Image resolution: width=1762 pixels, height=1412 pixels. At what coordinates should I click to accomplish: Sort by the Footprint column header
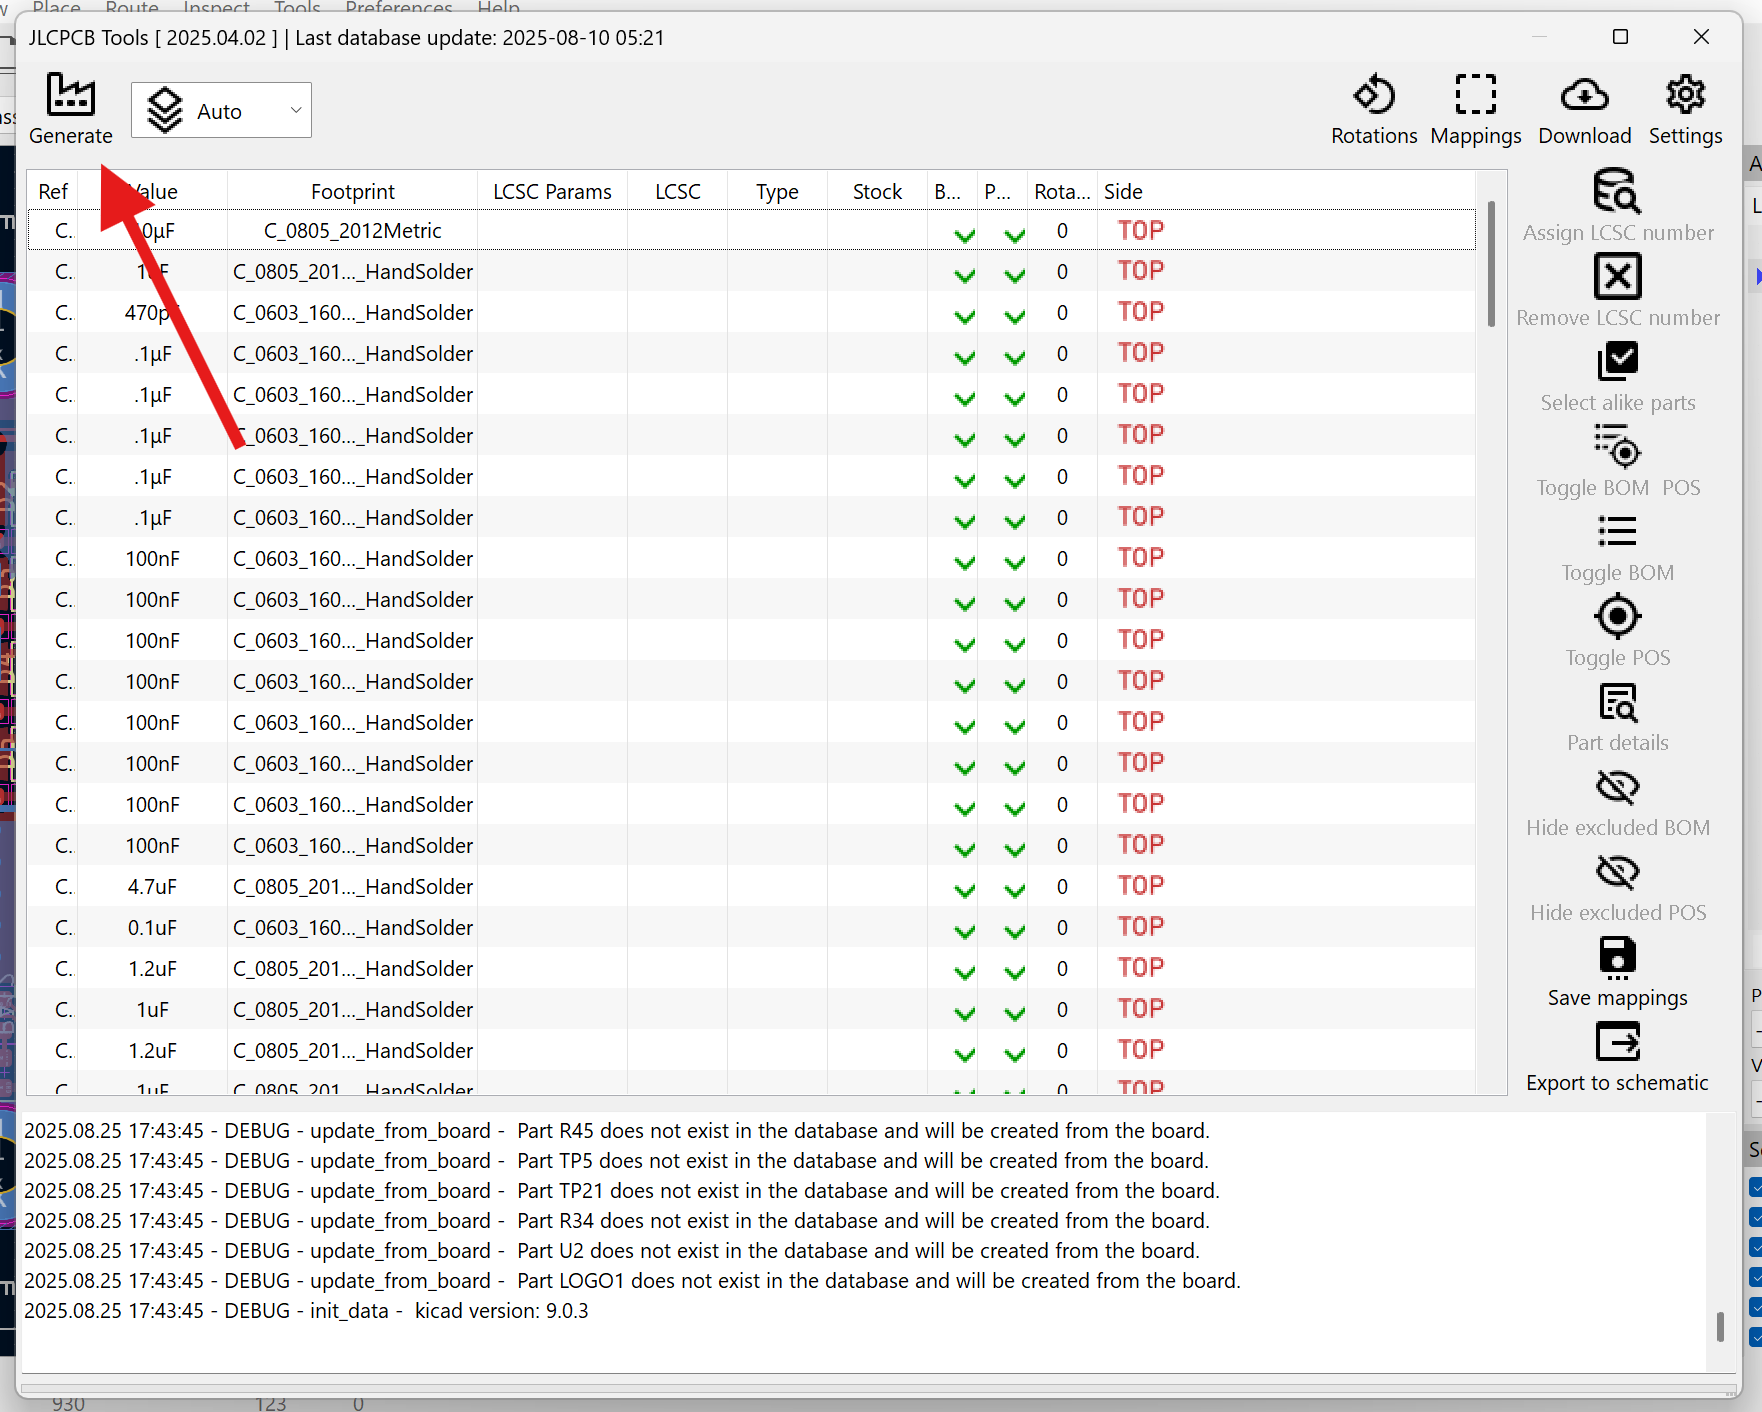(x=352, y=191)
